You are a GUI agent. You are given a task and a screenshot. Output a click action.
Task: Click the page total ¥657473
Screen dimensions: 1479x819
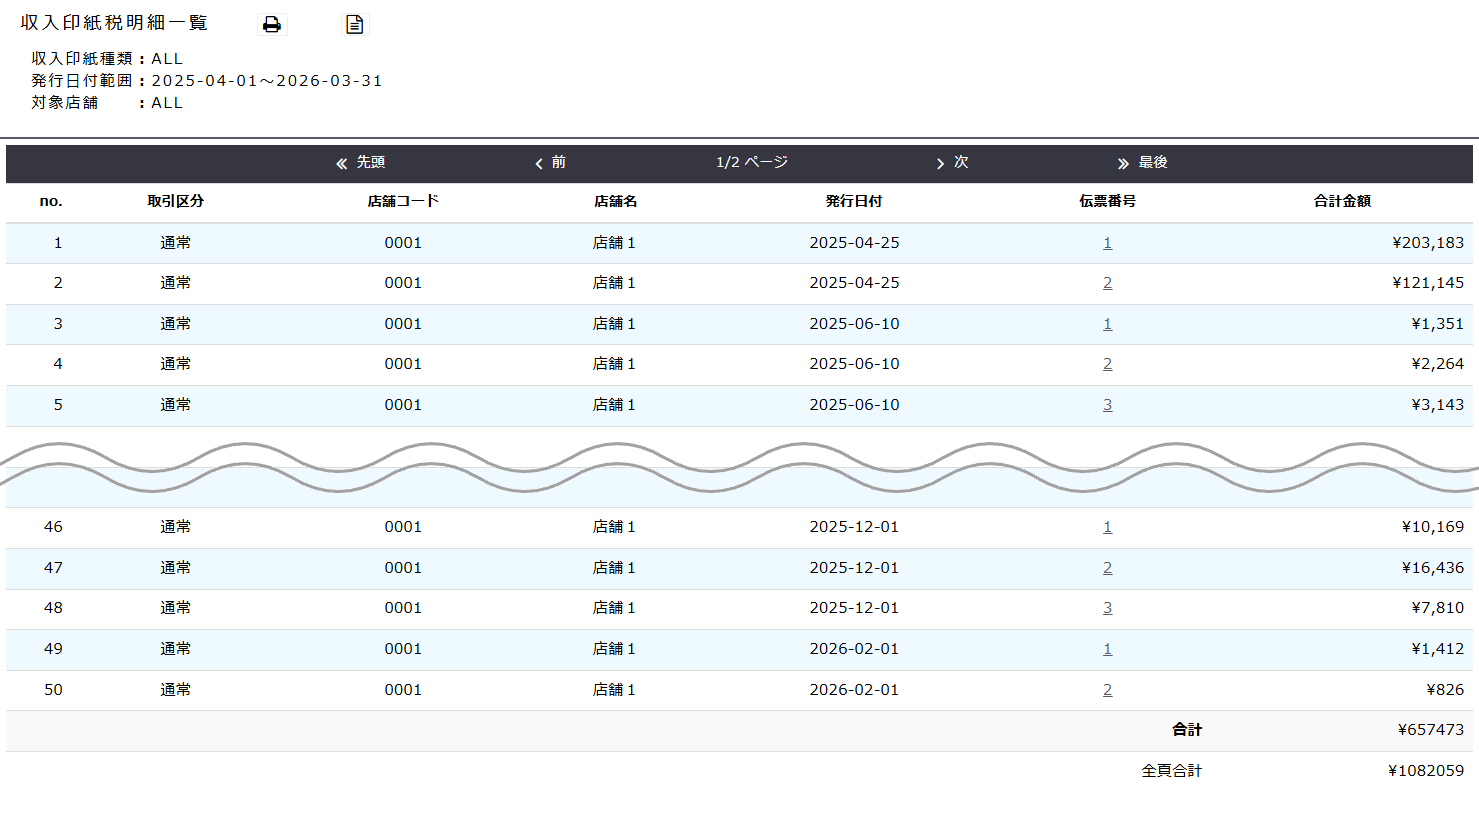coord(1431,730)
